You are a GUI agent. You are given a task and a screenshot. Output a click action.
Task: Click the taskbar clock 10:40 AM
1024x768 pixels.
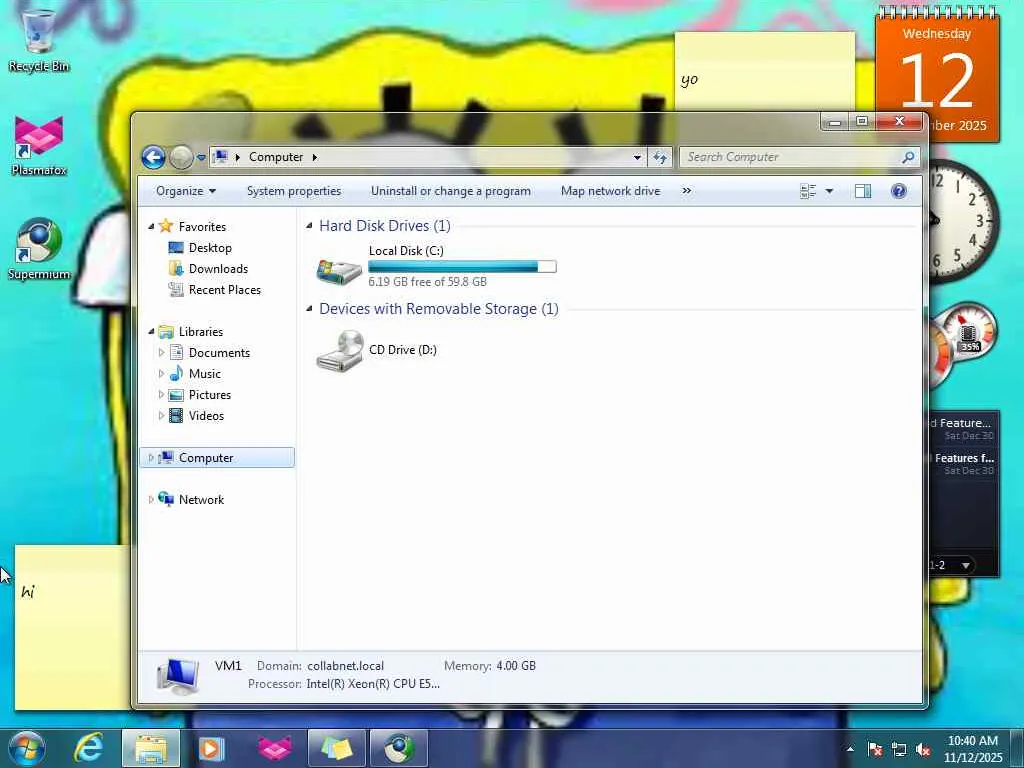tap(972, 741)
